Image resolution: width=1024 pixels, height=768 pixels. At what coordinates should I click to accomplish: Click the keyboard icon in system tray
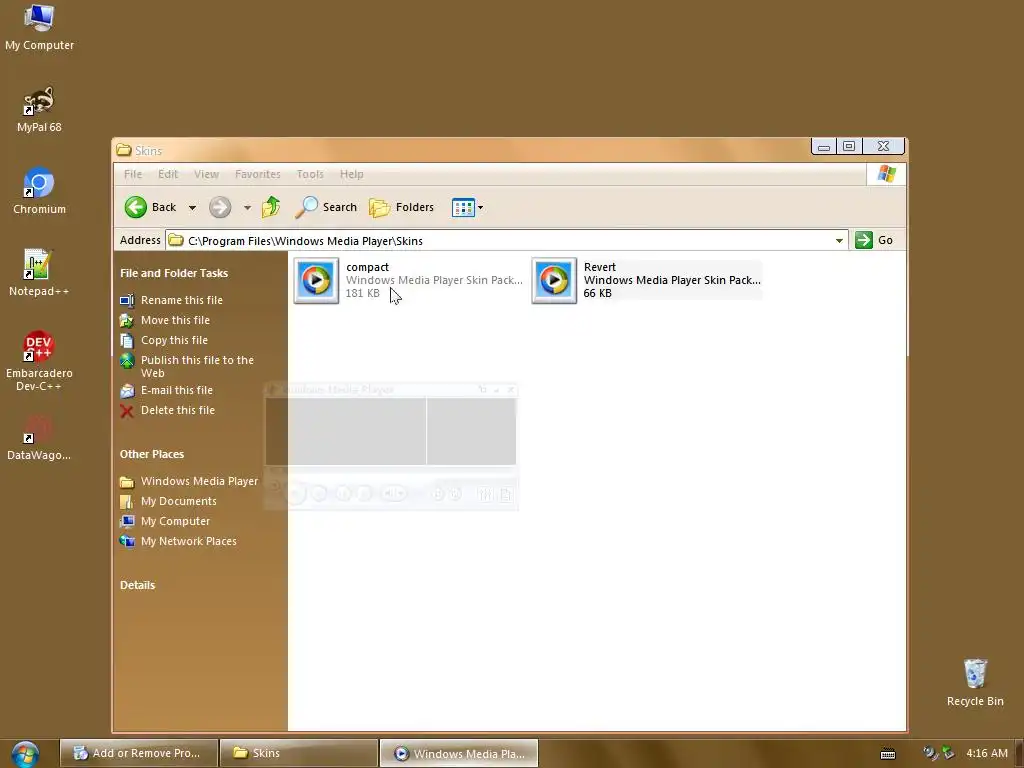point(888,754)
